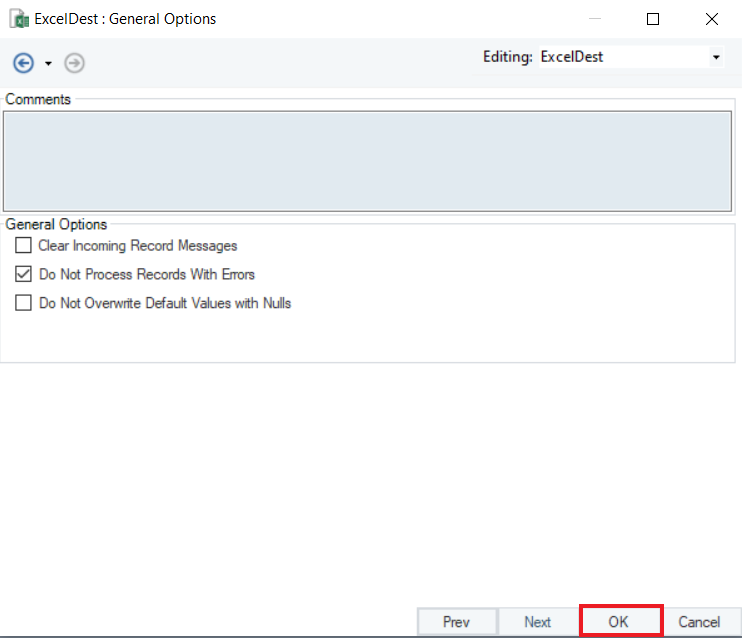Click the General Options group heading

pyautogui.click(x=56, y=225)
